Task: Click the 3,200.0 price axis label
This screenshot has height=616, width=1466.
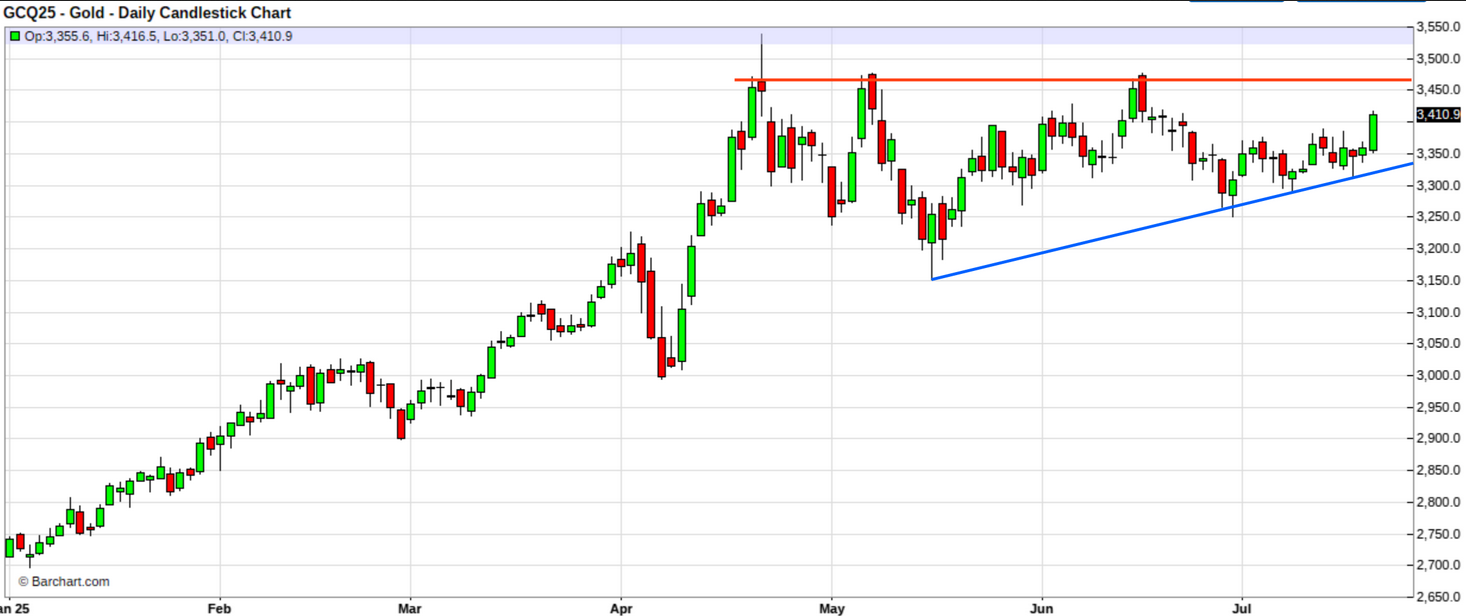Action: (x=1440, y=249)
